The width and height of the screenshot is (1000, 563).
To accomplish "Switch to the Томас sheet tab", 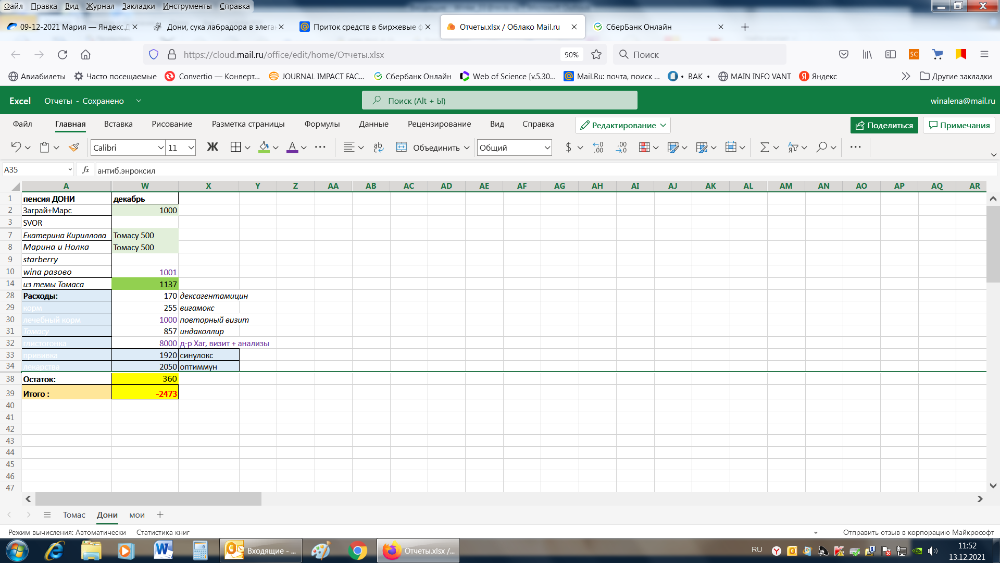I will click(x=75, y=513).
